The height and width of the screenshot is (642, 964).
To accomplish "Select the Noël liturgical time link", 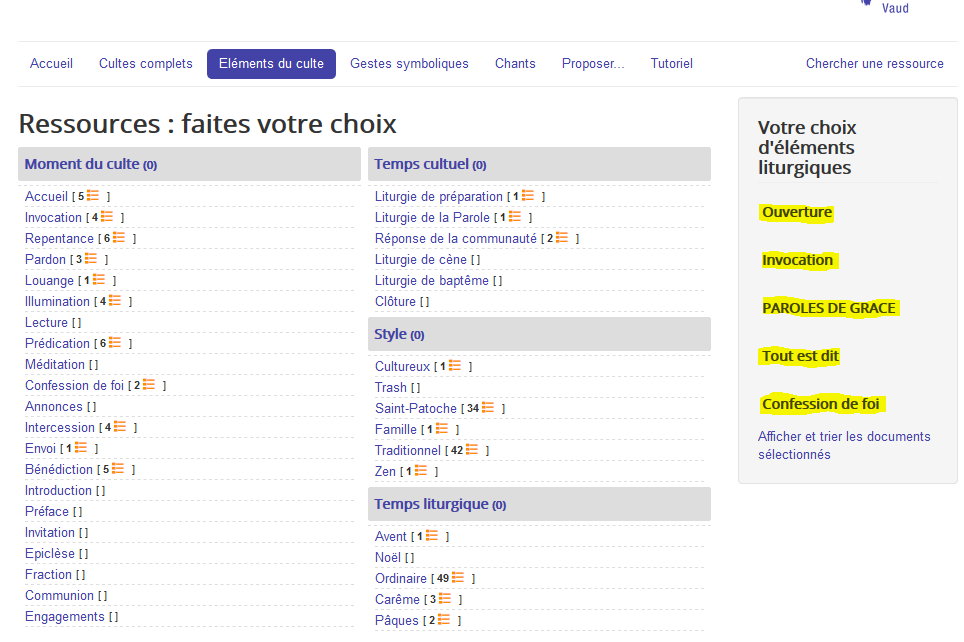I will [388, 557].
